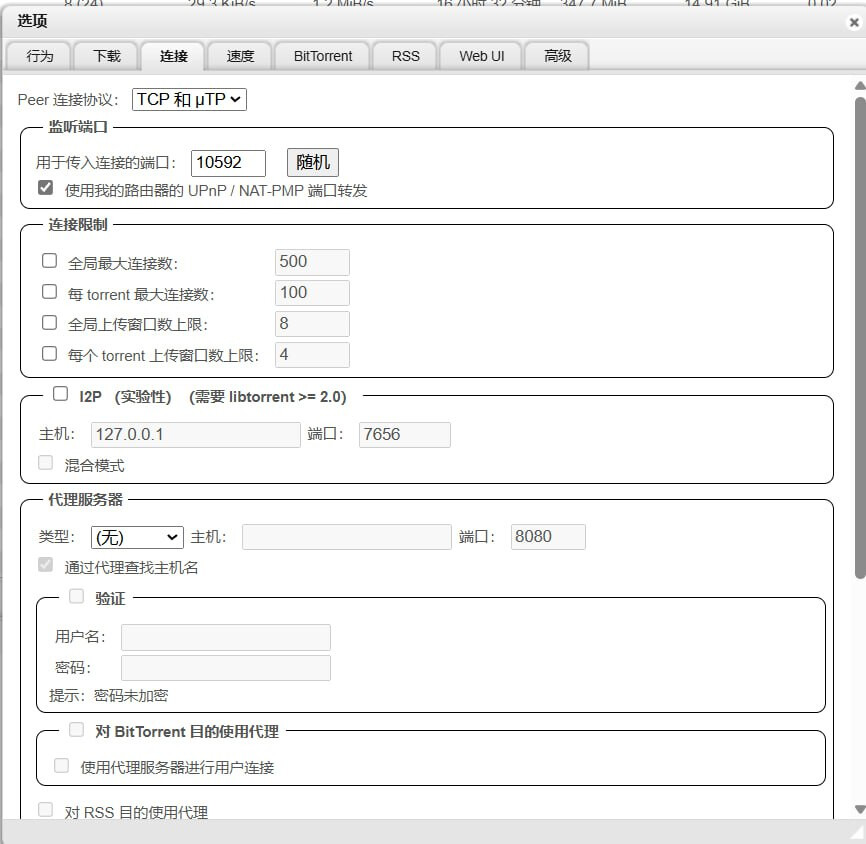Click the 密码 input field

pos(226,668)
